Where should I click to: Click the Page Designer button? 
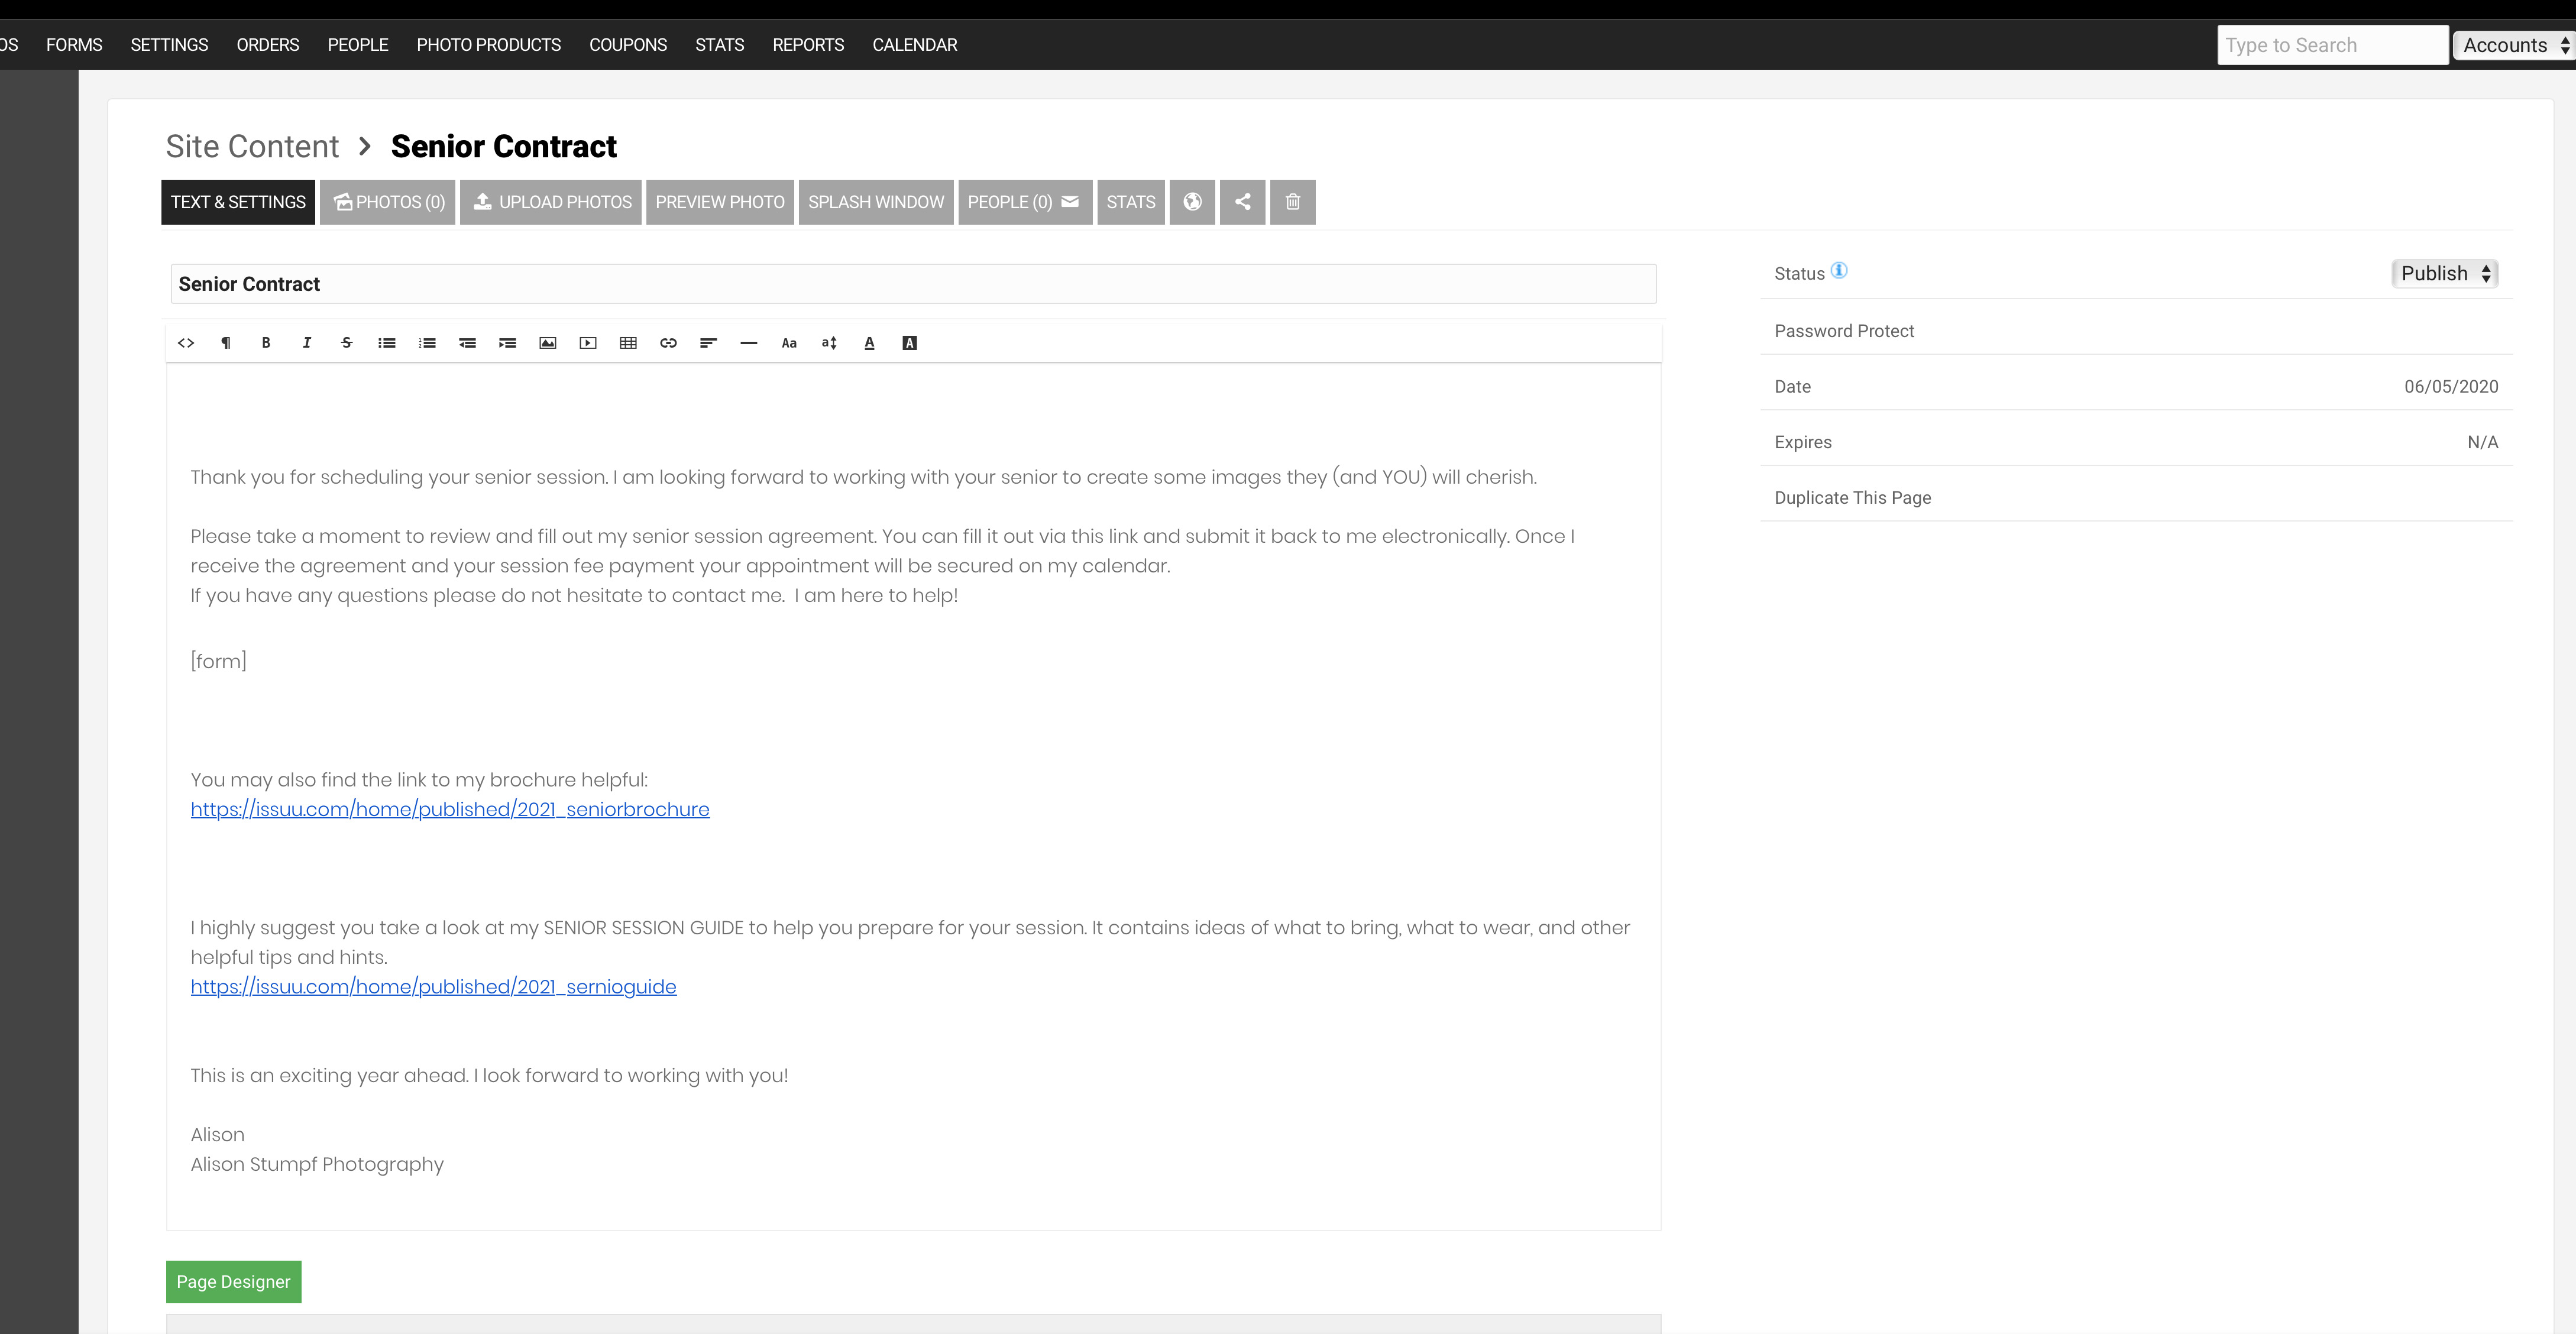[x=233, y=1282]
